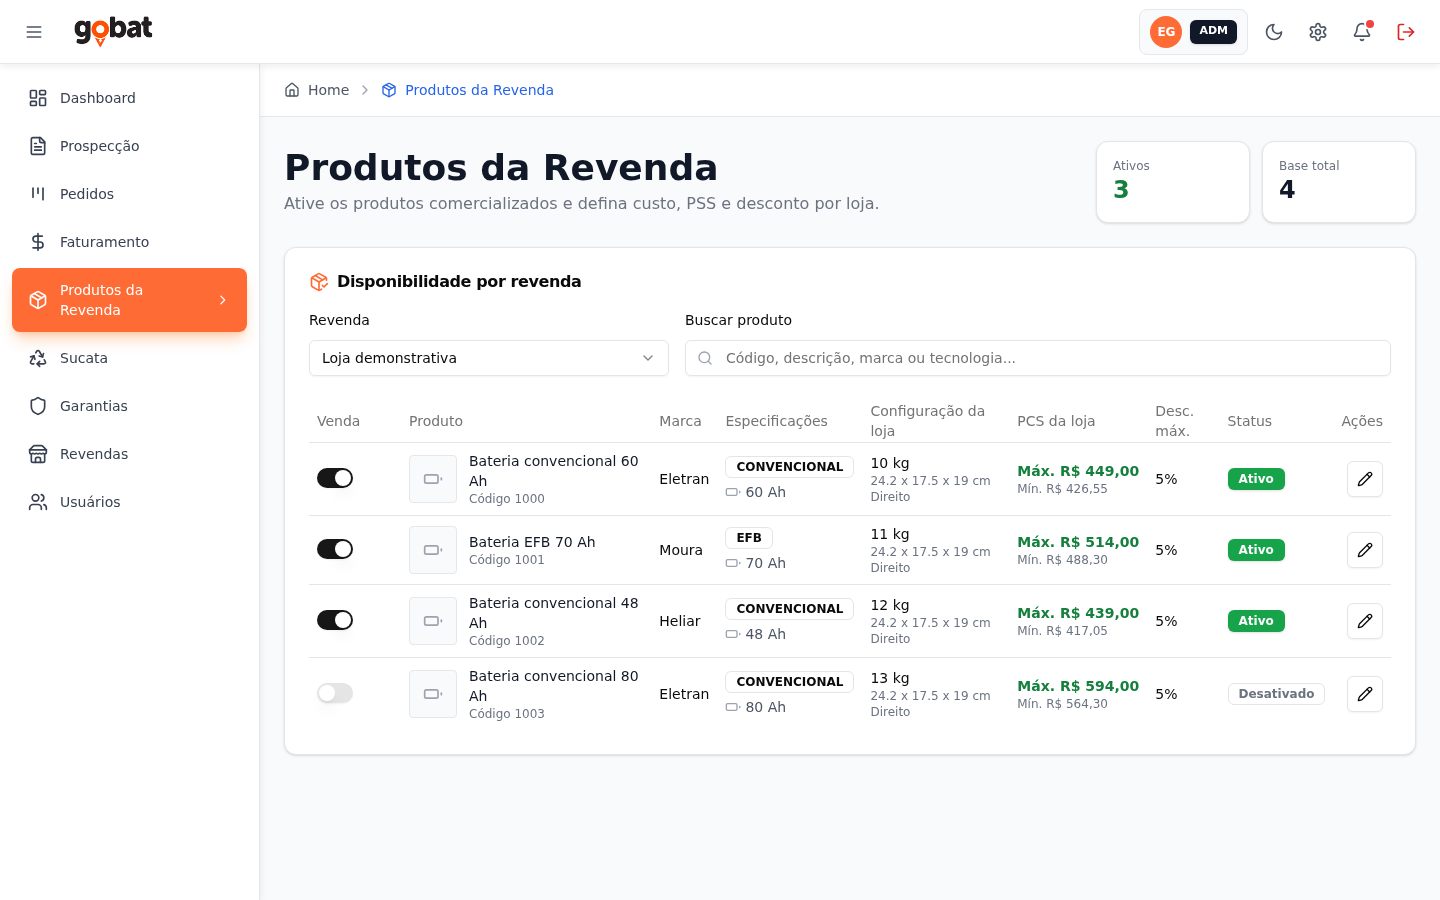Open the Loja demonstrativa dropdown
This screenshot has width=1440, height=900.
(489, 358)
